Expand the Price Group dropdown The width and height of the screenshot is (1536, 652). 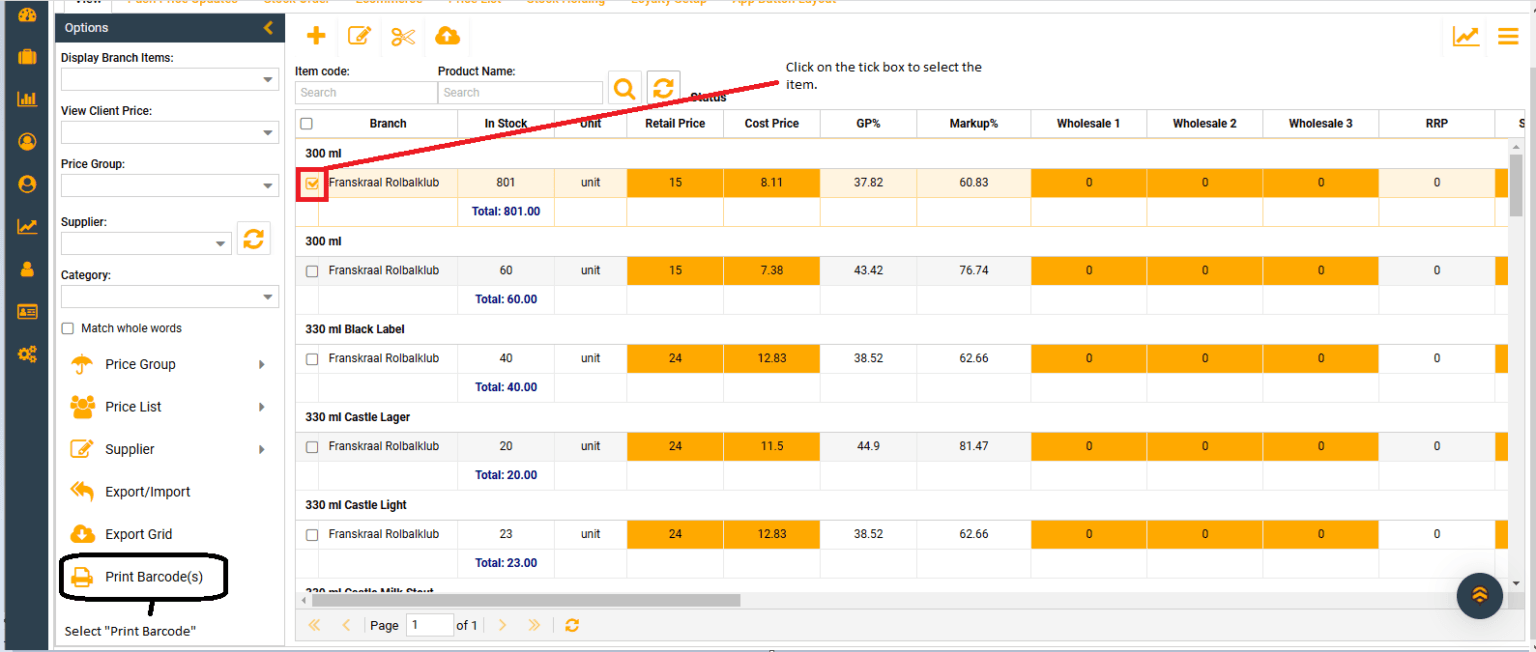pos(169,186)
